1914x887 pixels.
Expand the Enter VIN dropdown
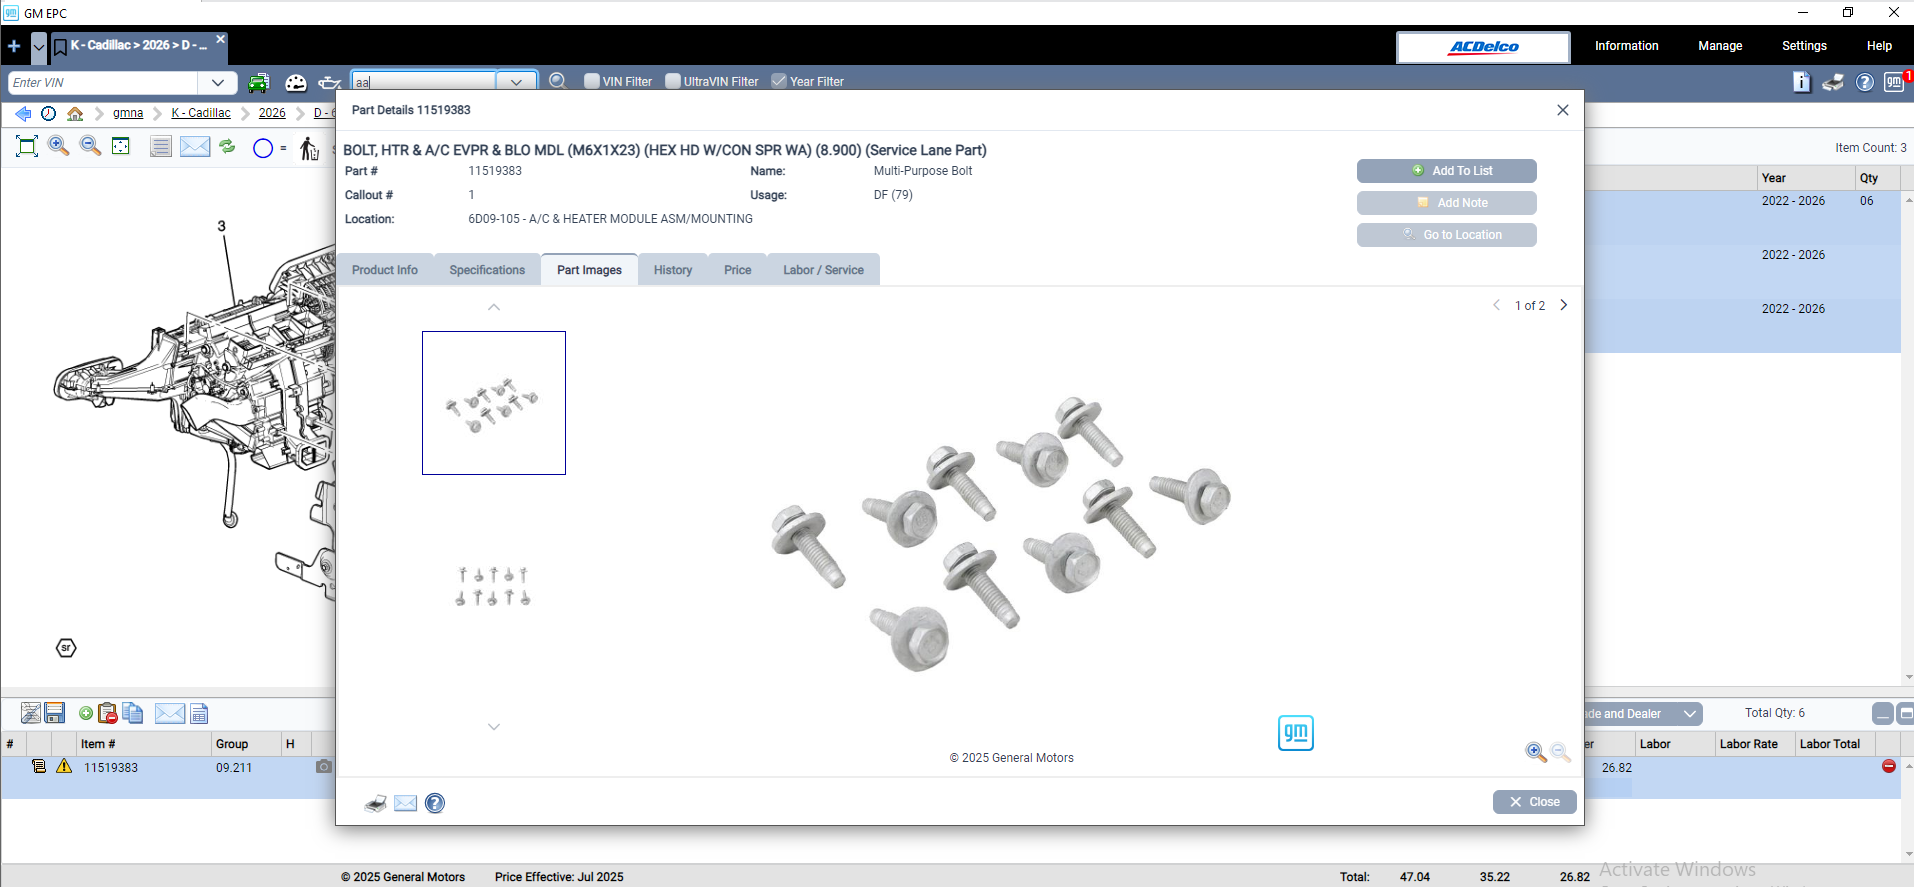(218, 83)
